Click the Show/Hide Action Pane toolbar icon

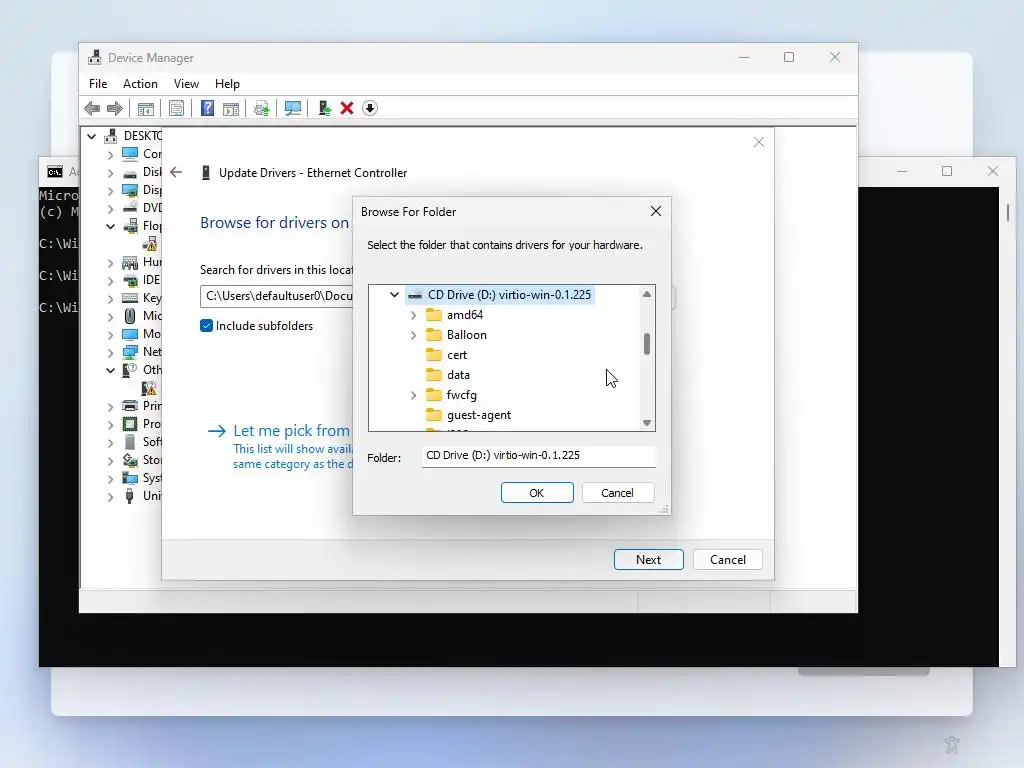click(231, 108)
